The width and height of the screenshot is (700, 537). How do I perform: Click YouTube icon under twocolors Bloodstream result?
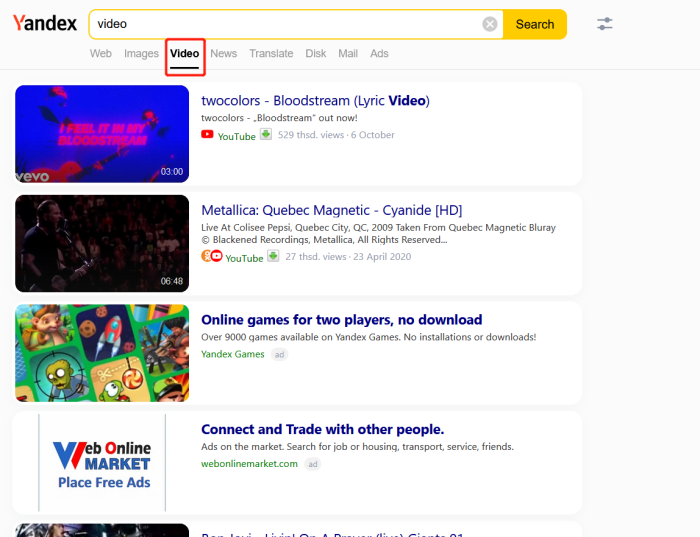pos(207,135)
